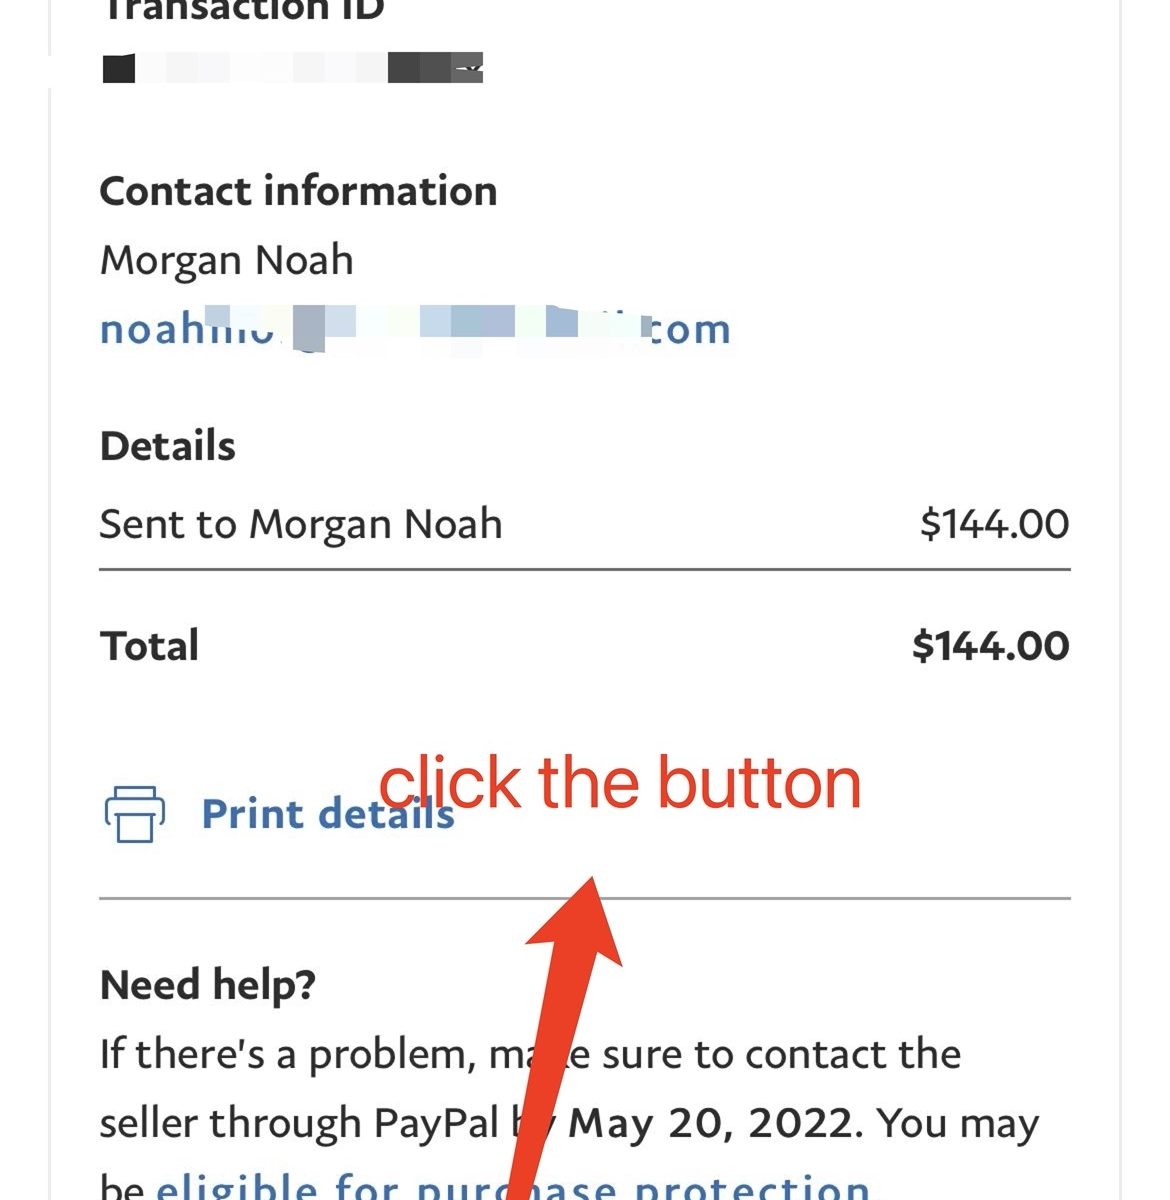Screen dimensions: 1170x1200
Task: Click the Need help? heading
Action: [x=208, y=985]
